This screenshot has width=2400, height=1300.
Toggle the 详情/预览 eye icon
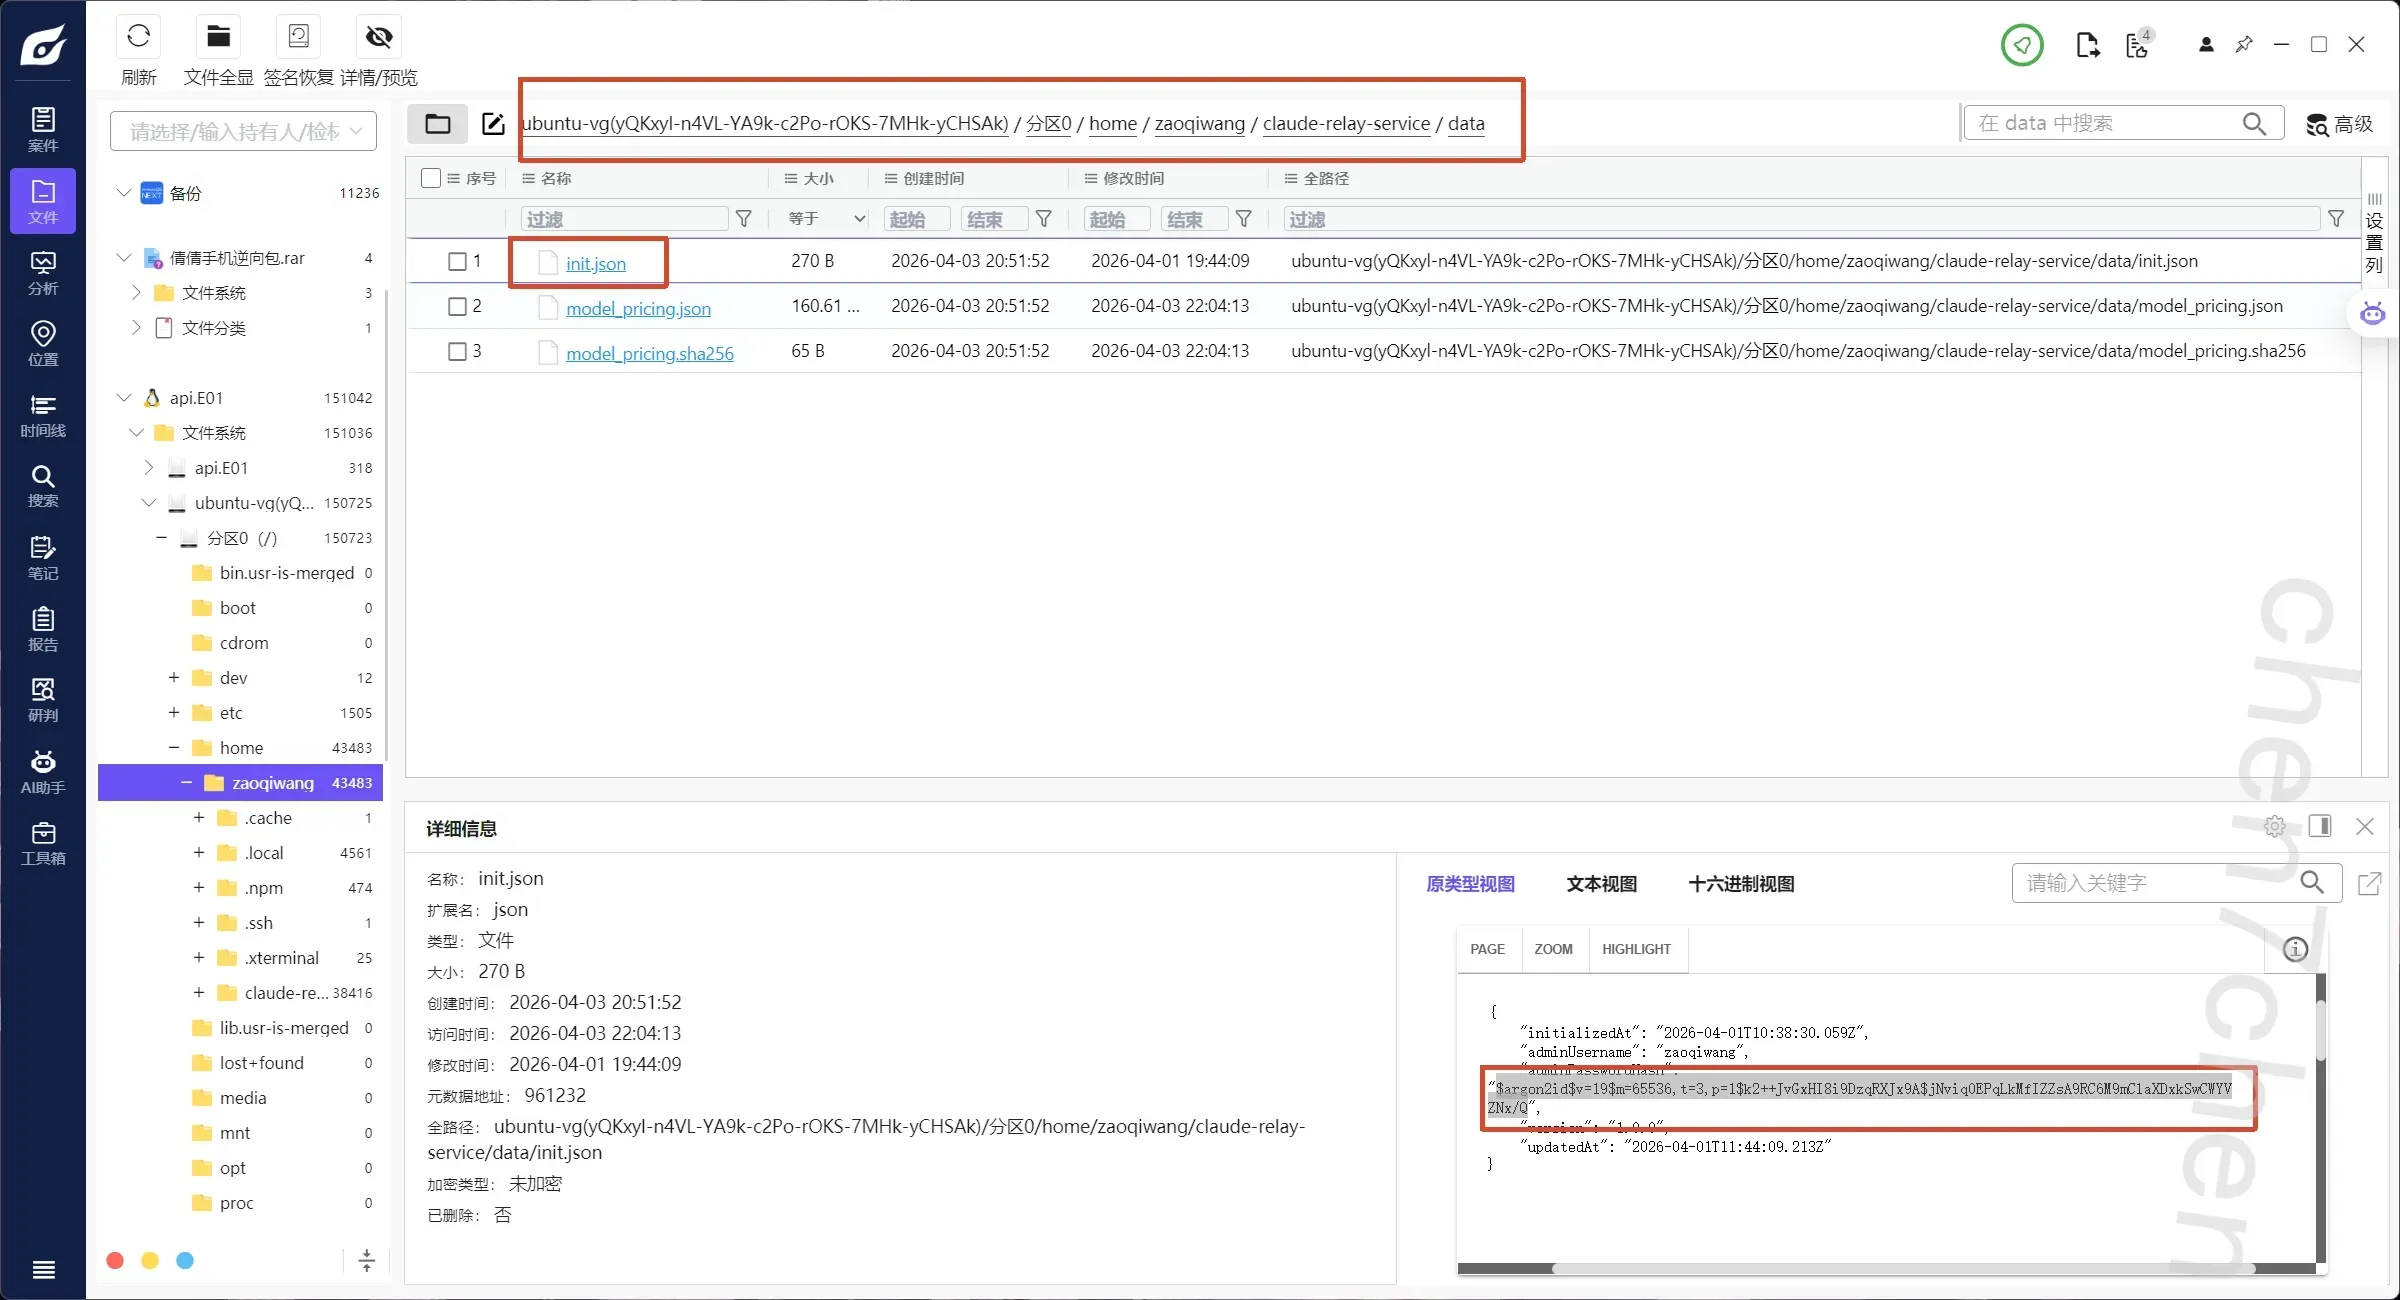(378, 38)
